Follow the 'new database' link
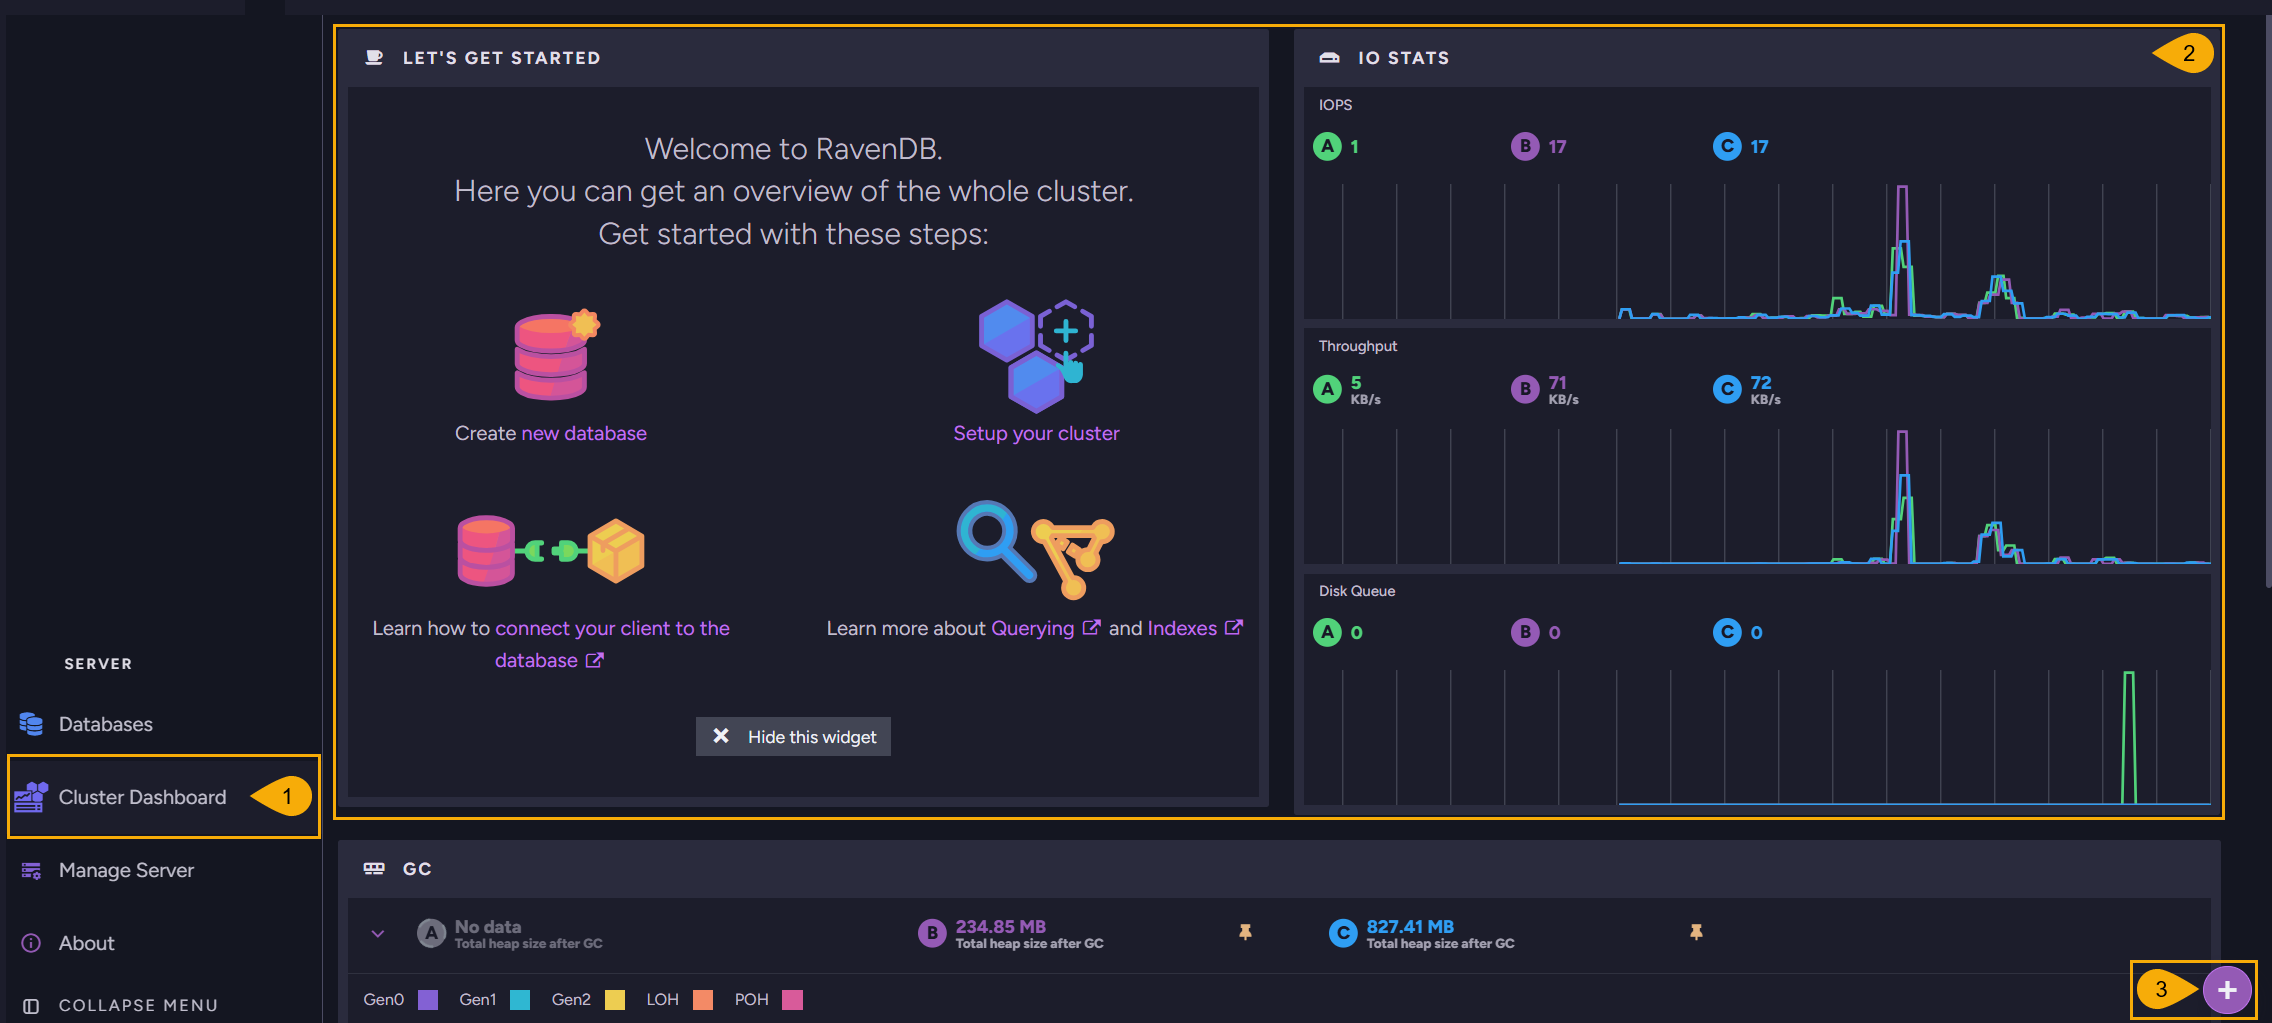 [x=584, y=433]
